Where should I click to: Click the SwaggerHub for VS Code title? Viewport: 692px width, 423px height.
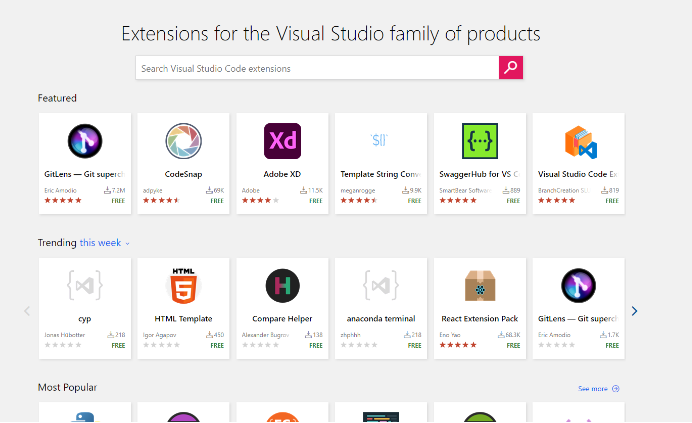[x=479, y=174]
